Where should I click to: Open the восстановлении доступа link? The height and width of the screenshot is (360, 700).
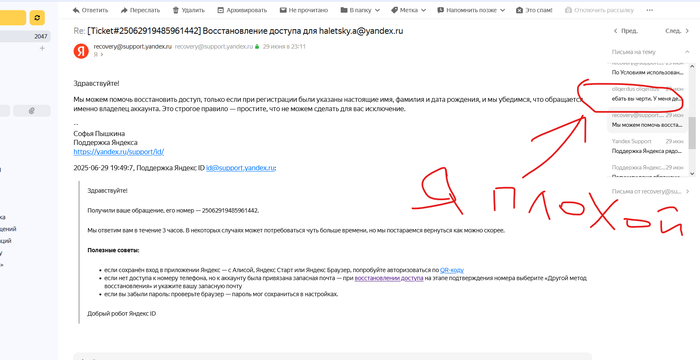[389, 278]
